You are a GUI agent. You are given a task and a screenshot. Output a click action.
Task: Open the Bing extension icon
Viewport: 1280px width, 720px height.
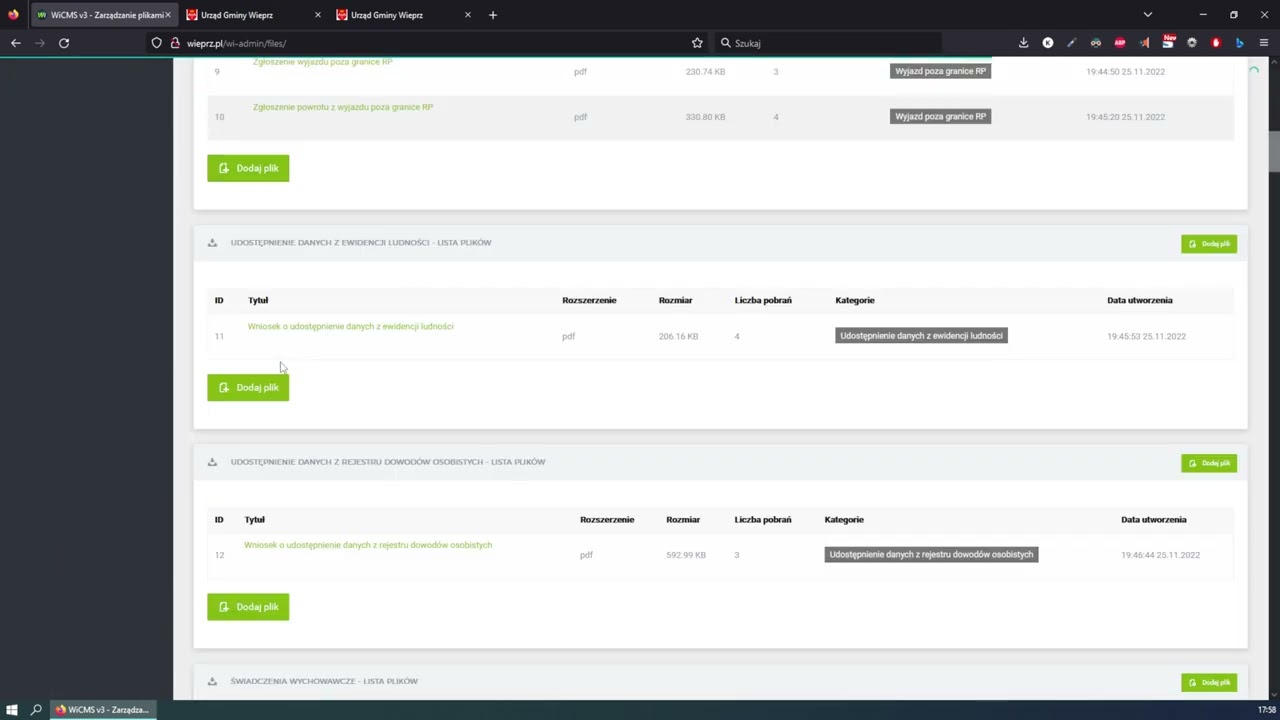coord(1239,43)
